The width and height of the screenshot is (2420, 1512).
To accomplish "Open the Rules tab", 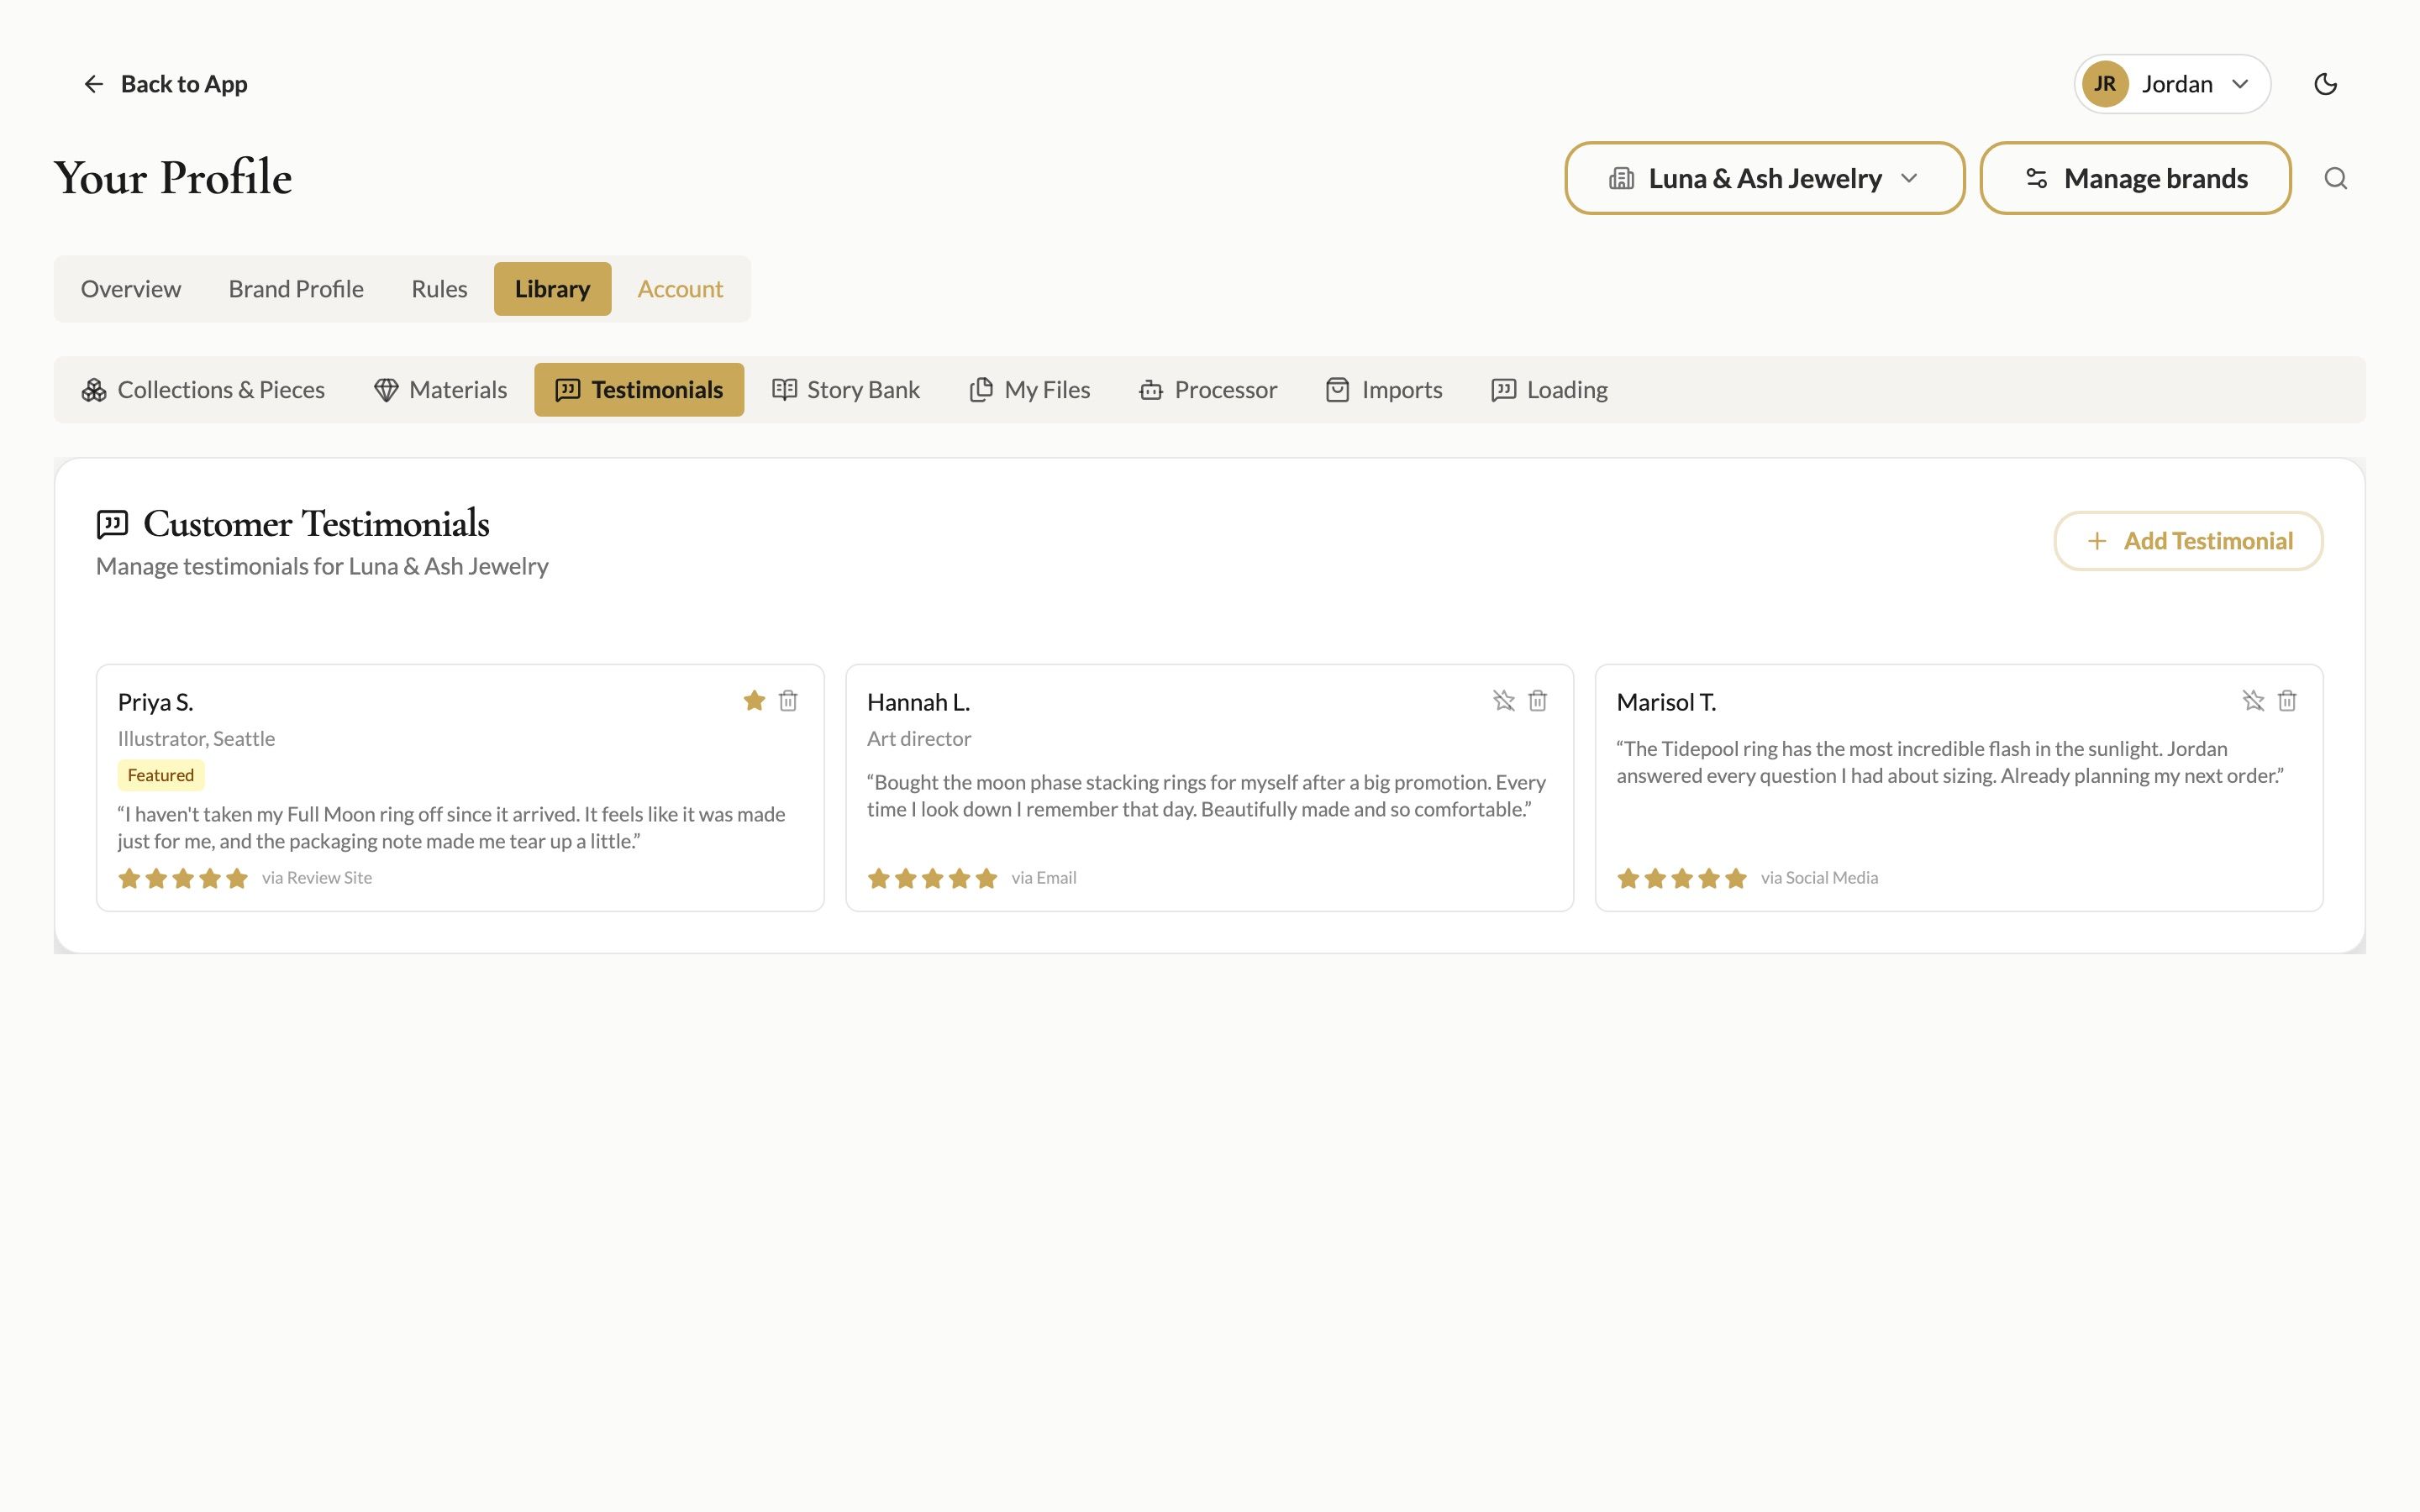I will coord(439,289).
